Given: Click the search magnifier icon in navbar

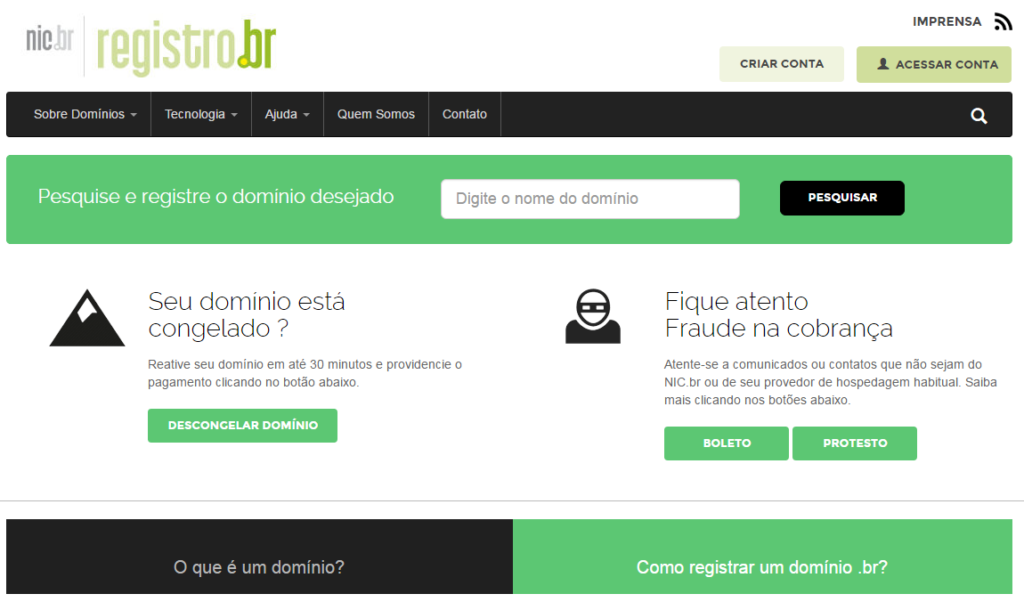Looking at the screenshot, I should click(978, 116).
